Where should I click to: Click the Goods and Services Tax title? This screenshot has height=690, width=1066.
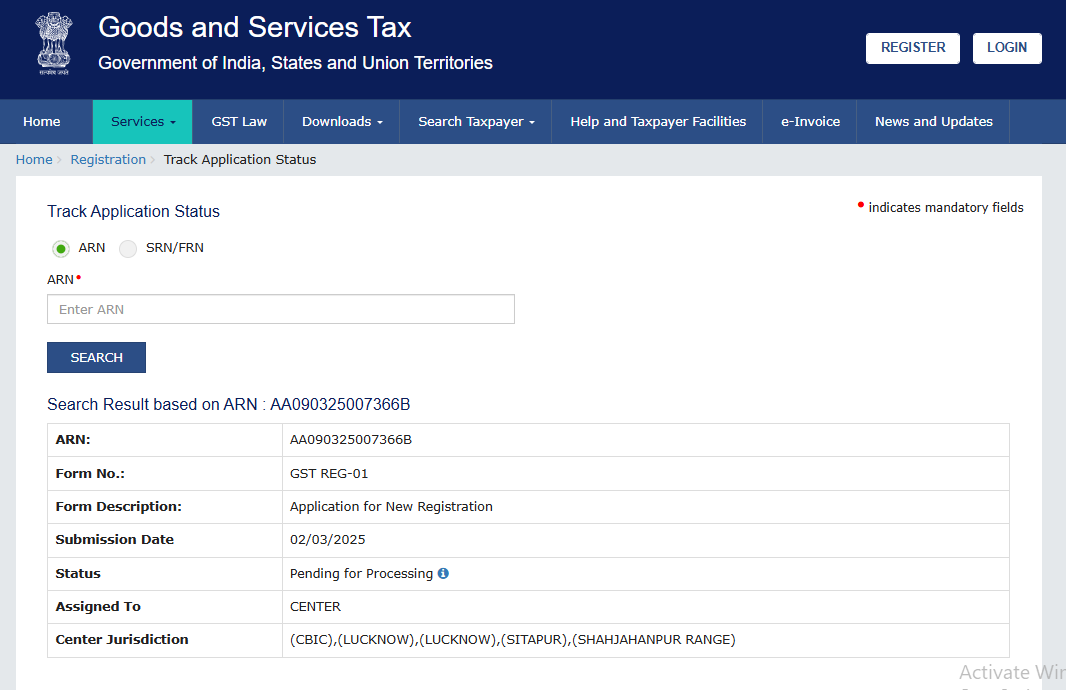255,28
